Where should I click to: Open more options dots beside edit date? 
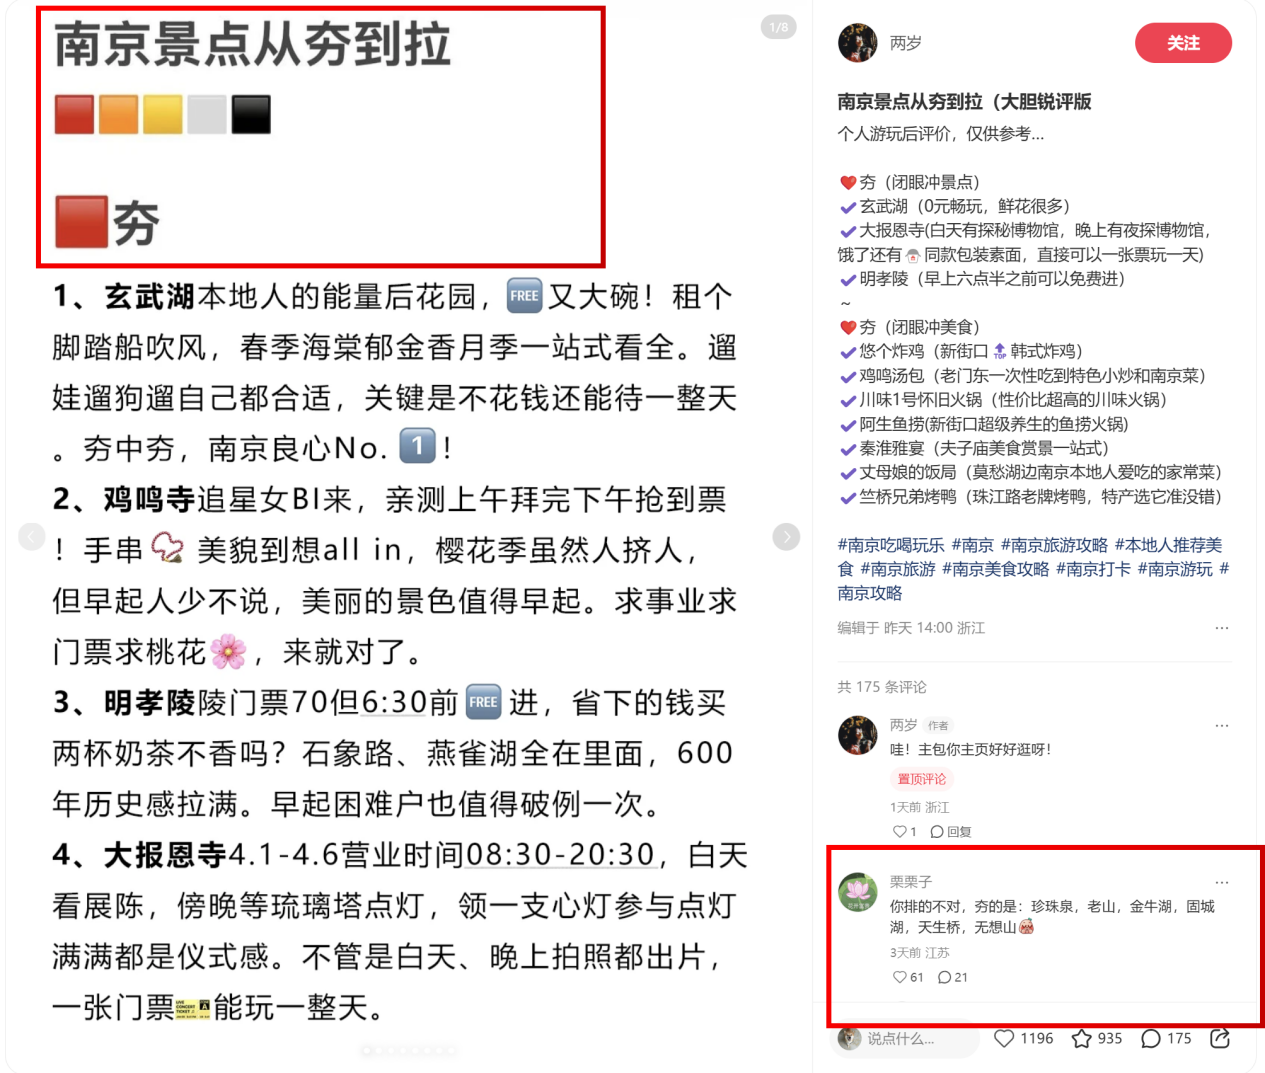1221,628
